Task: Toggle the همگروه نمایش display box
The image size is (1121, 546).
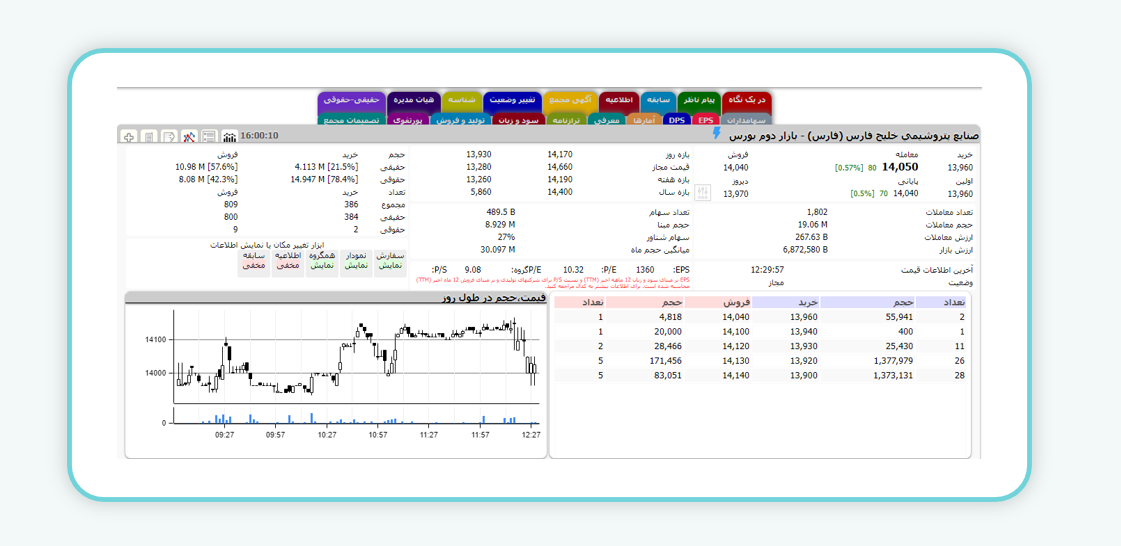Action: [x=322, y=260]
